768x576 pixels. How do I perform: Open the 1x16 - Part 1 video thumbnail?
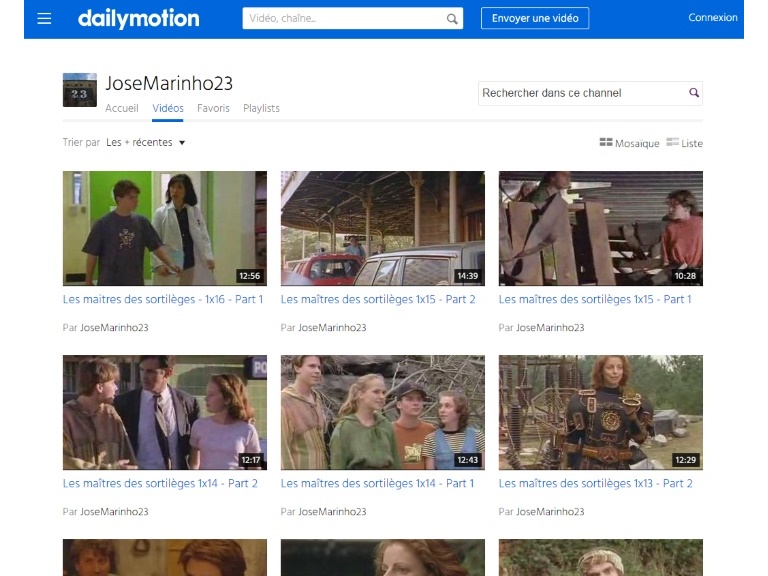coord(165,228)
